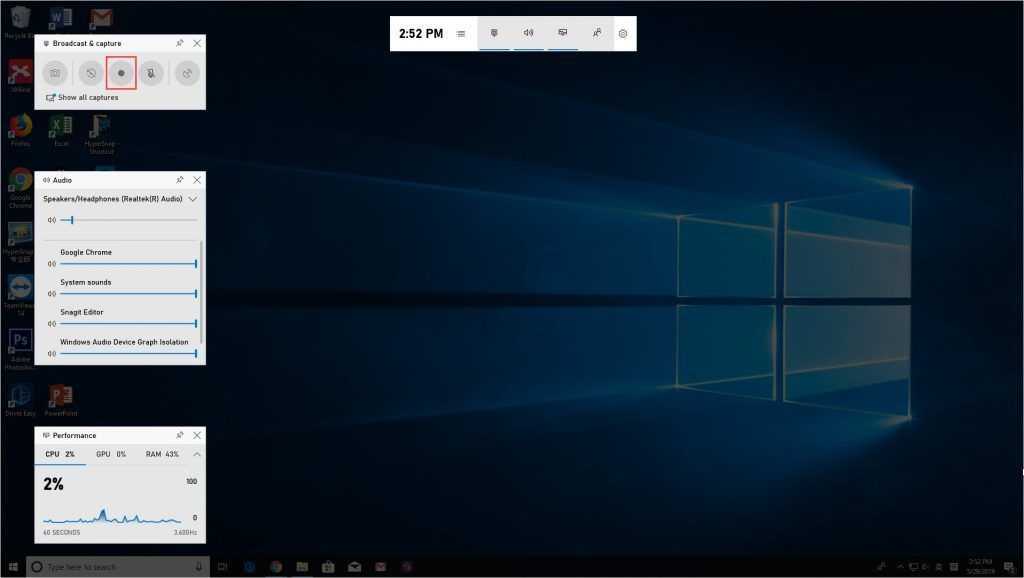Open the Xbox Social widget icon
The height and width of the screenshot is (578, 1024).
pyautogui.click(x=596, y=33)
